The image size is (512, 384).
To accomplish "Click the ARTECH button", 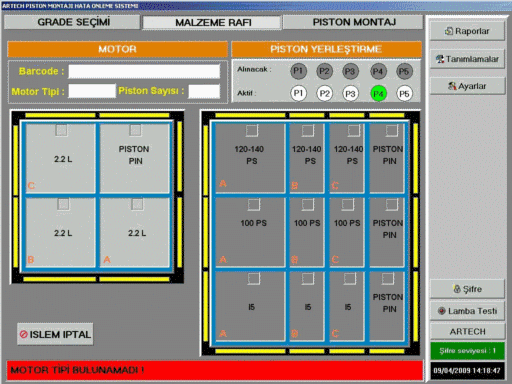I will point(467,332).
